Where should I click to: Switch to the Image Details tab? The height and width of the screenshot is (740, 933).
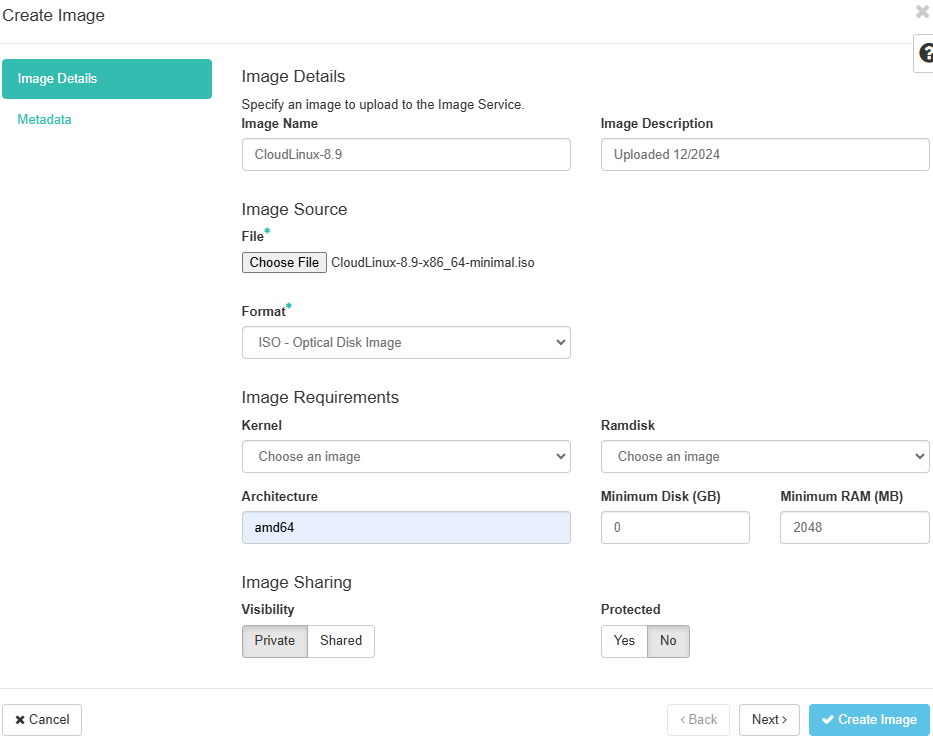[107, 79]
